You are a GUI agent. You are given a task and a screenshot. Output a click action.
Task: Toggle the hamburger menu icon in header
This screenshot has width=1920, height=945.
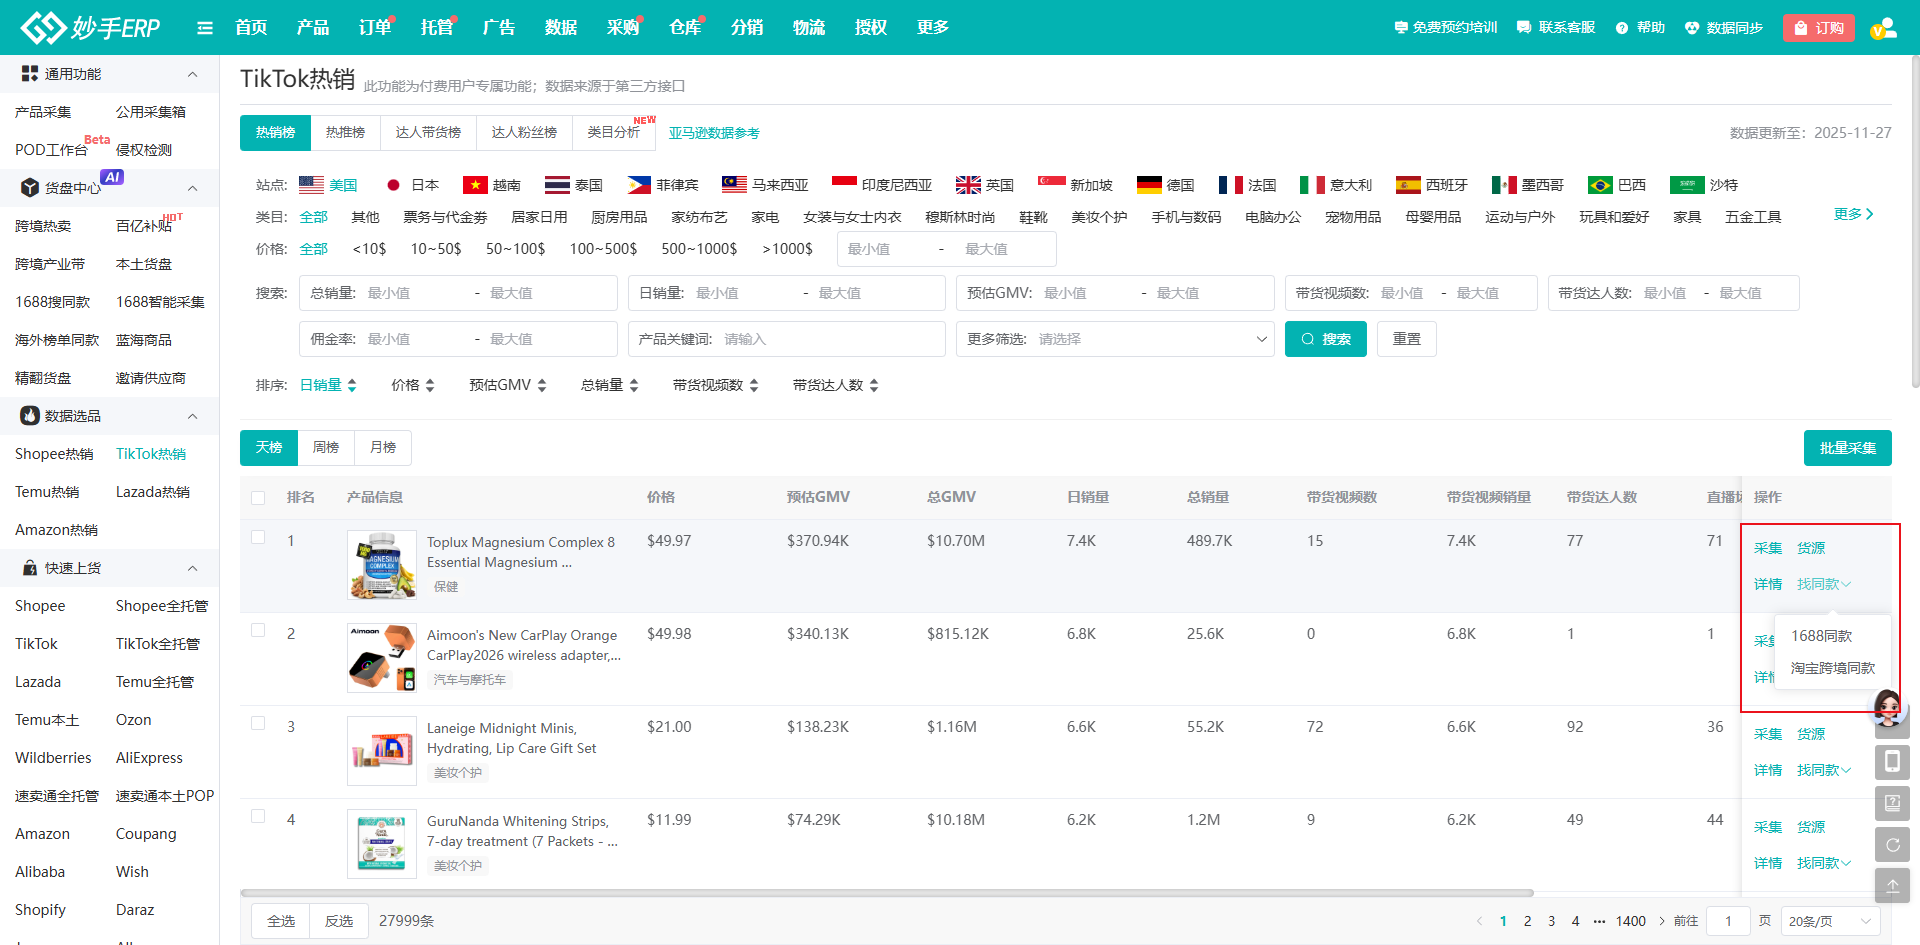pyautogui.click(x=205, y=28)
